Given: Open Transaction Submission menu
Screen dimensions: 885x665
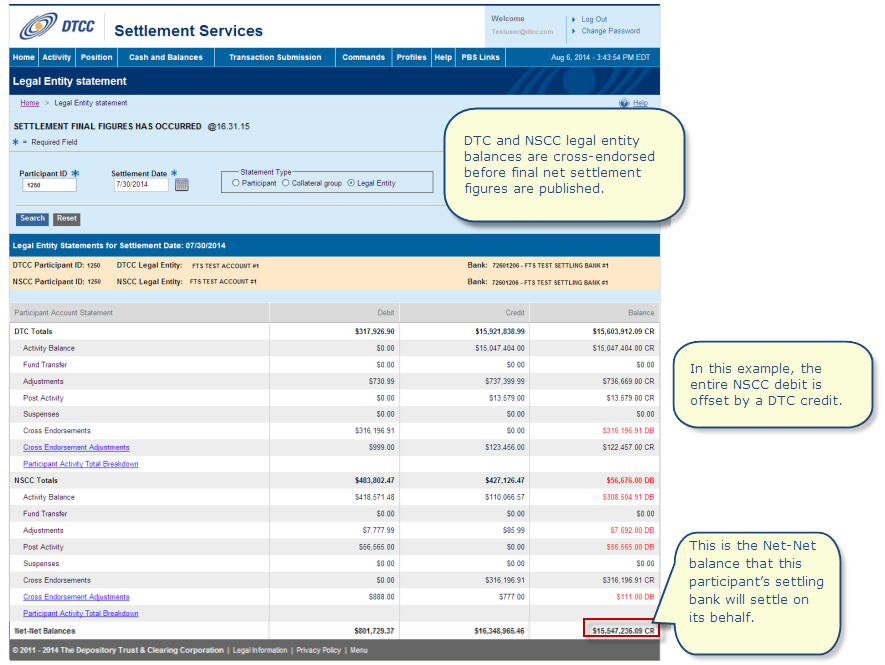Looking at the screenshot, I should click(275, 57).
